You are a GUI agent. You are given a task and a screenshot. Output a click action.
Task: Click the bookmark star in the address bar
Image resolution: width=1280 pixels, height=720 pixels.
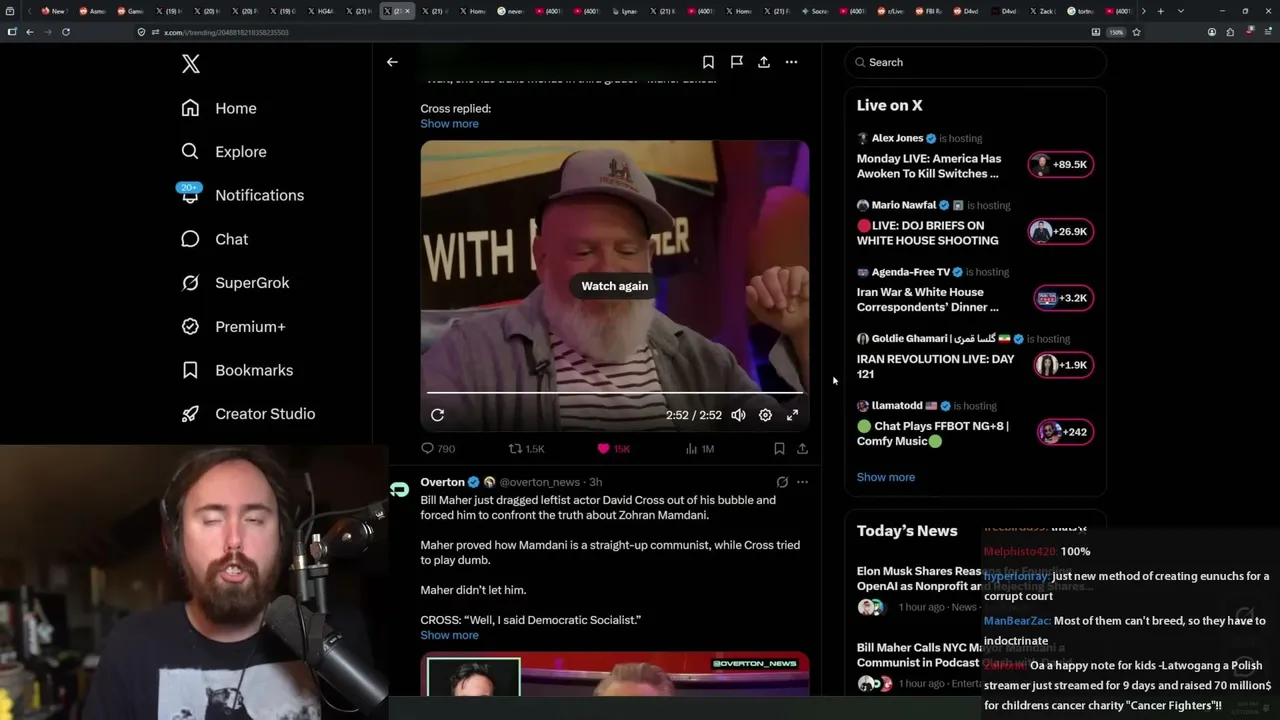1136,32
